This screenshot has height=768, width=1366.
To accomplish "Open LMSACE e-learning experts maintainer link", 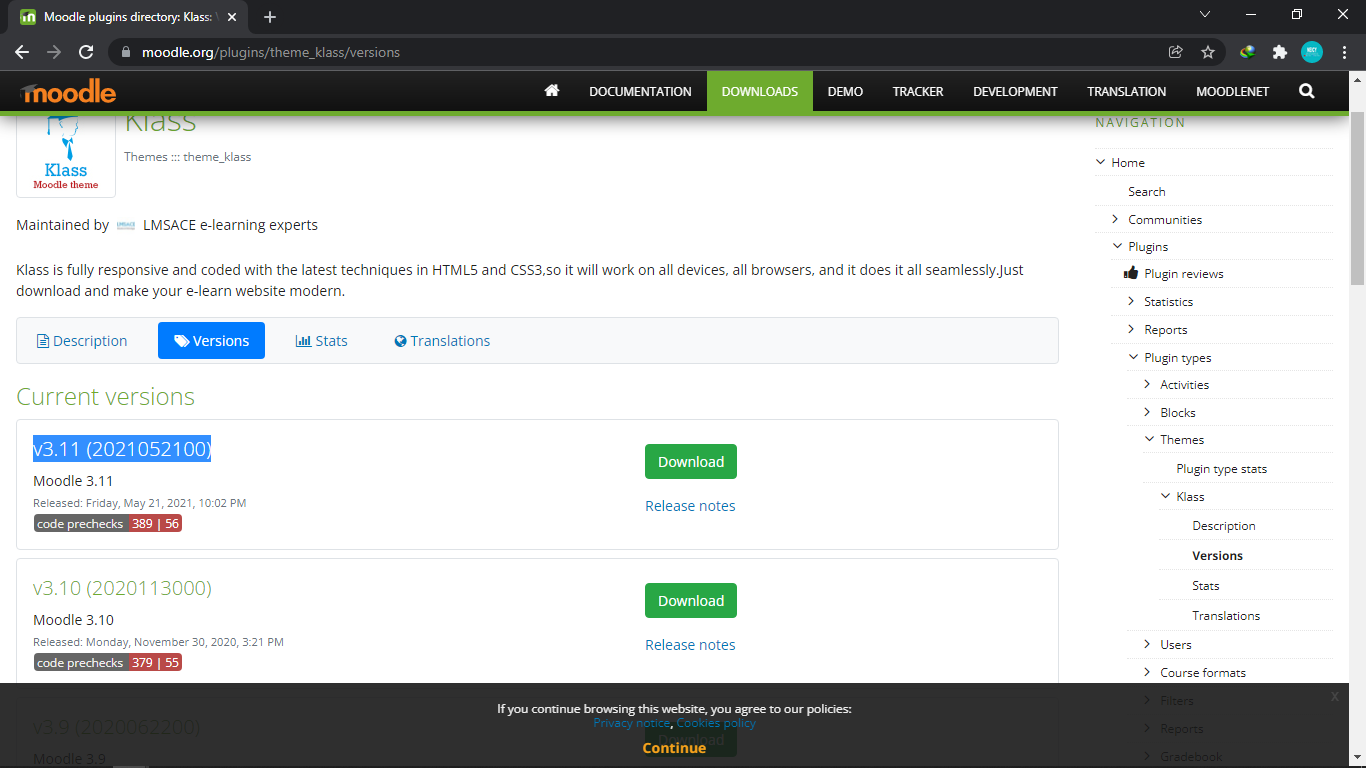I will pyautogui.click(x=230, y=225).
